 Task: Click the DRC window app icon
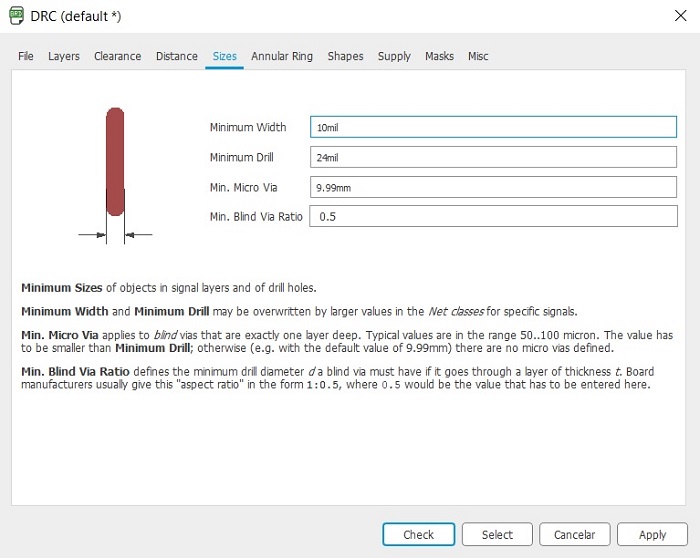16,16
